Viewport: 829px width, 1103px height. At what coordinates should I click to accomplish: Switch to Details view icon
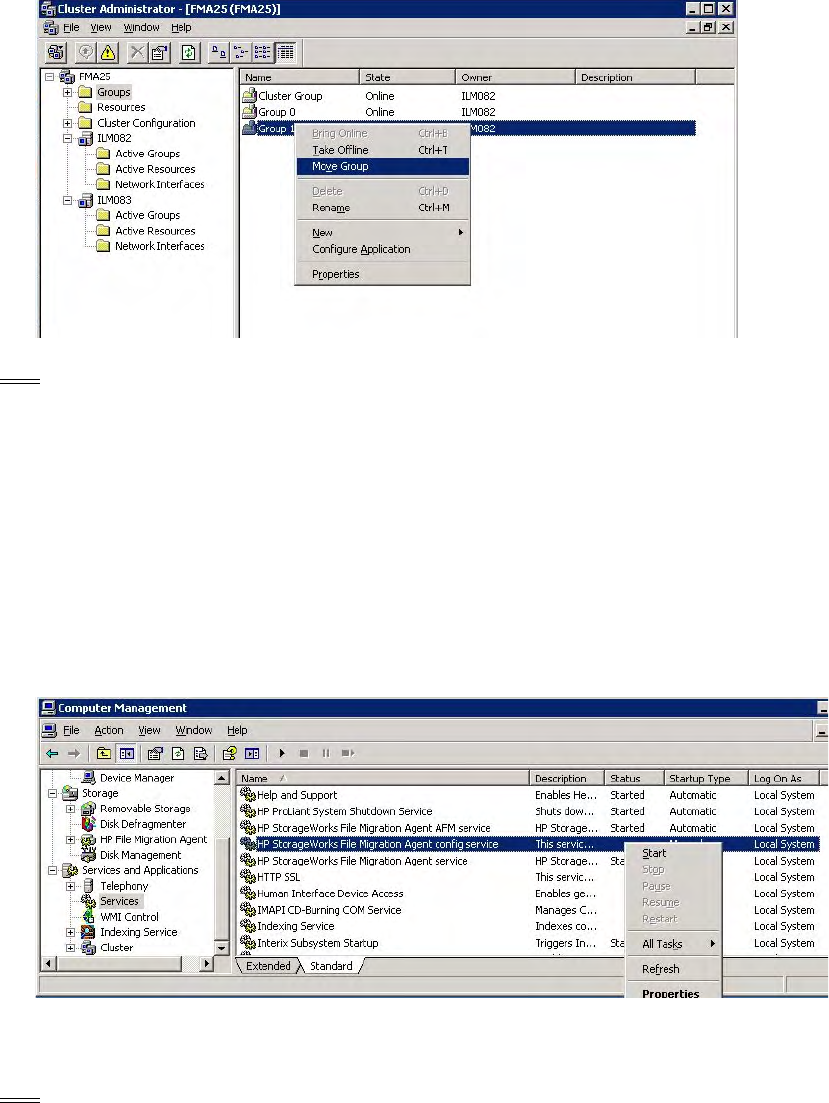(285, 53)
